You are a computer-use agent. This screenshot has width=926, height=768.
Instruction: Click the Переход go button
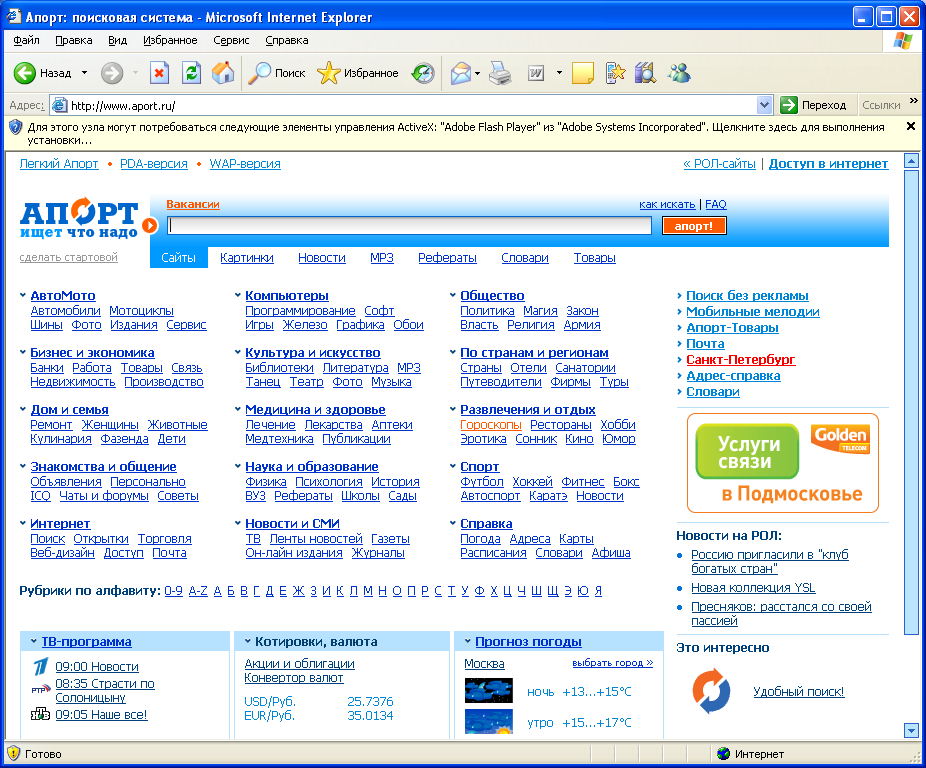813,105
